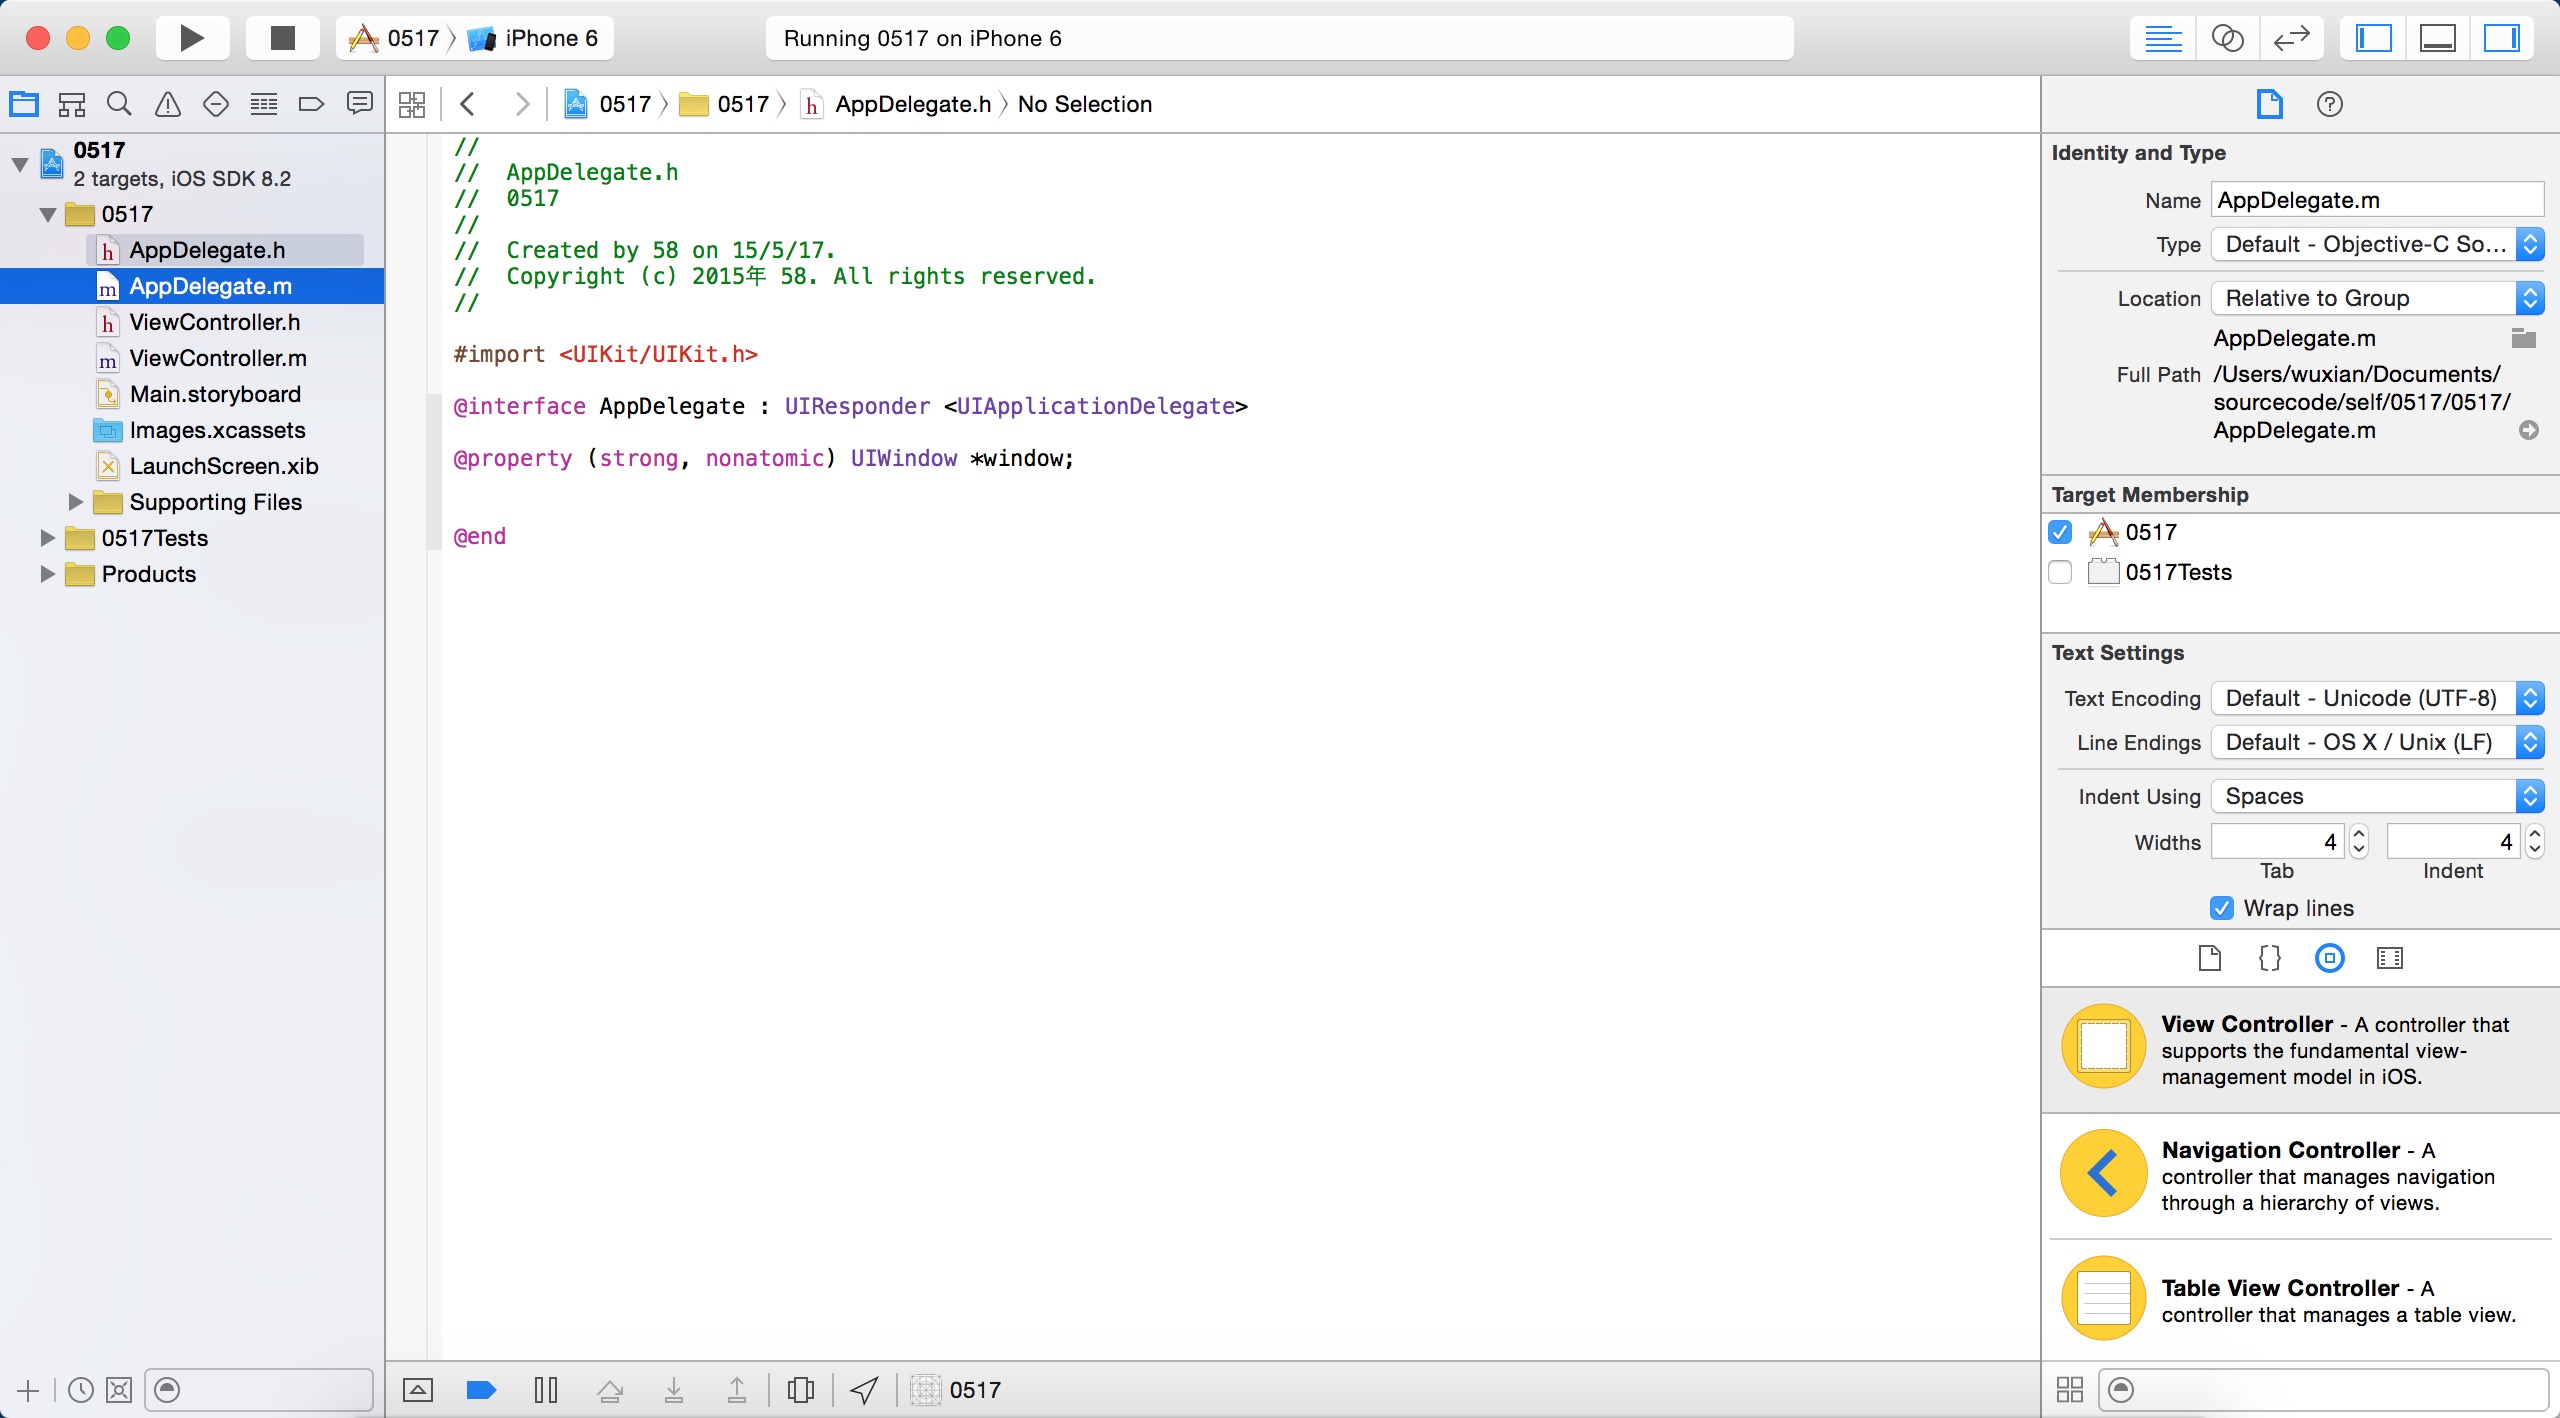Toggle the Navigator pane visibility
This screenshot has height=1418, width=2560.
coord(2373,38)
